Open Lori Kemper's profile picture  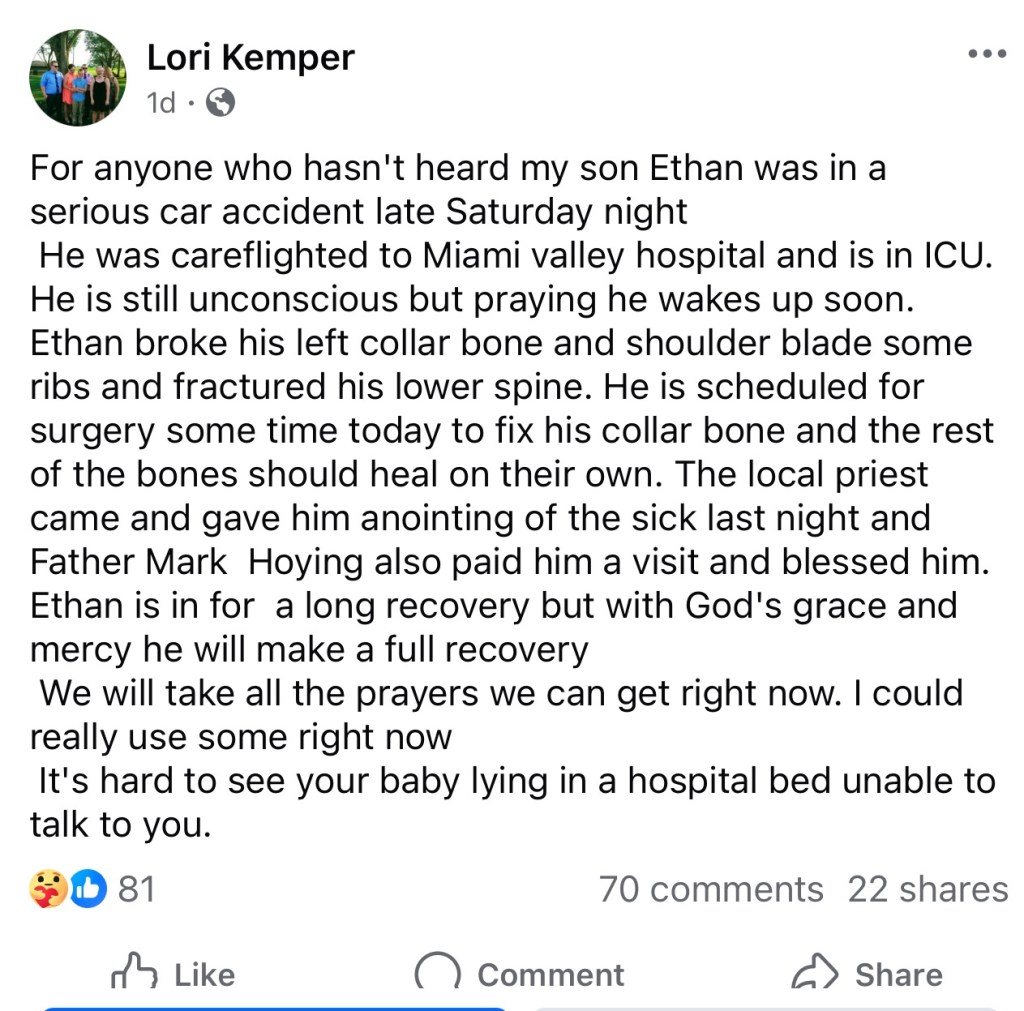point(78,78)
